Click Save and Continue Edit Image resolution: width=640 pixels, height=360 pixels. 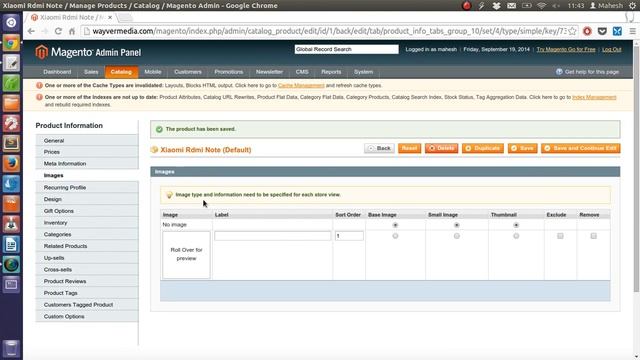click(580, 149)
